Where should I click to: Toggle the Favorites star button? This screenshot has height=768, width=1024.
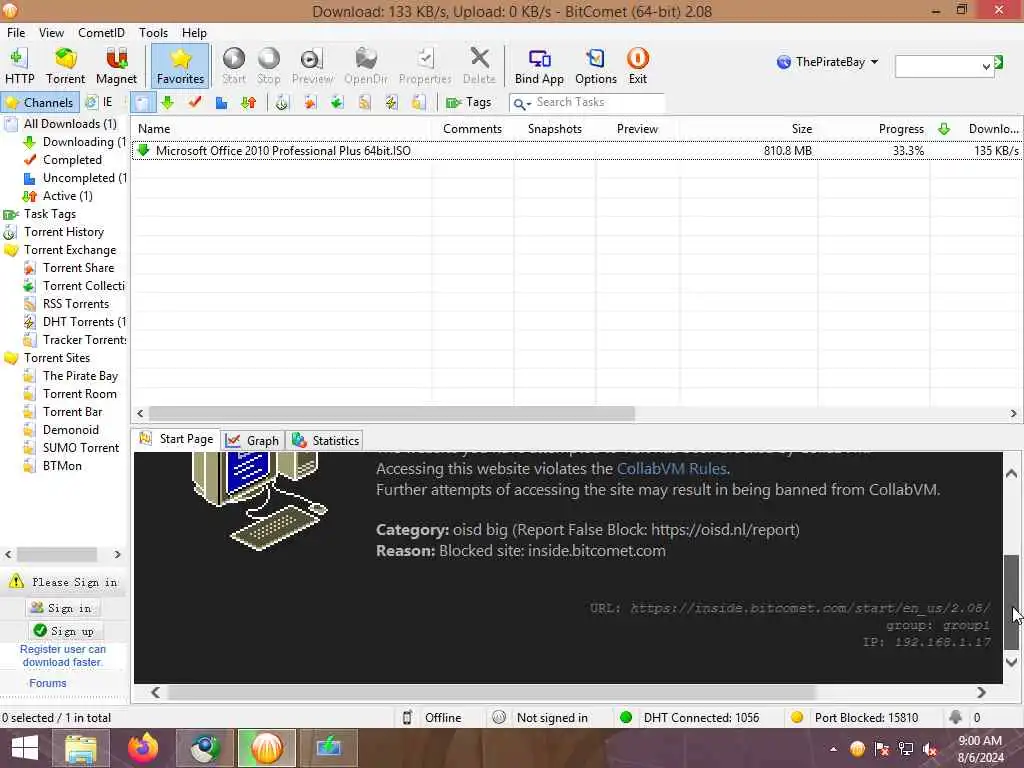[180, 67]
